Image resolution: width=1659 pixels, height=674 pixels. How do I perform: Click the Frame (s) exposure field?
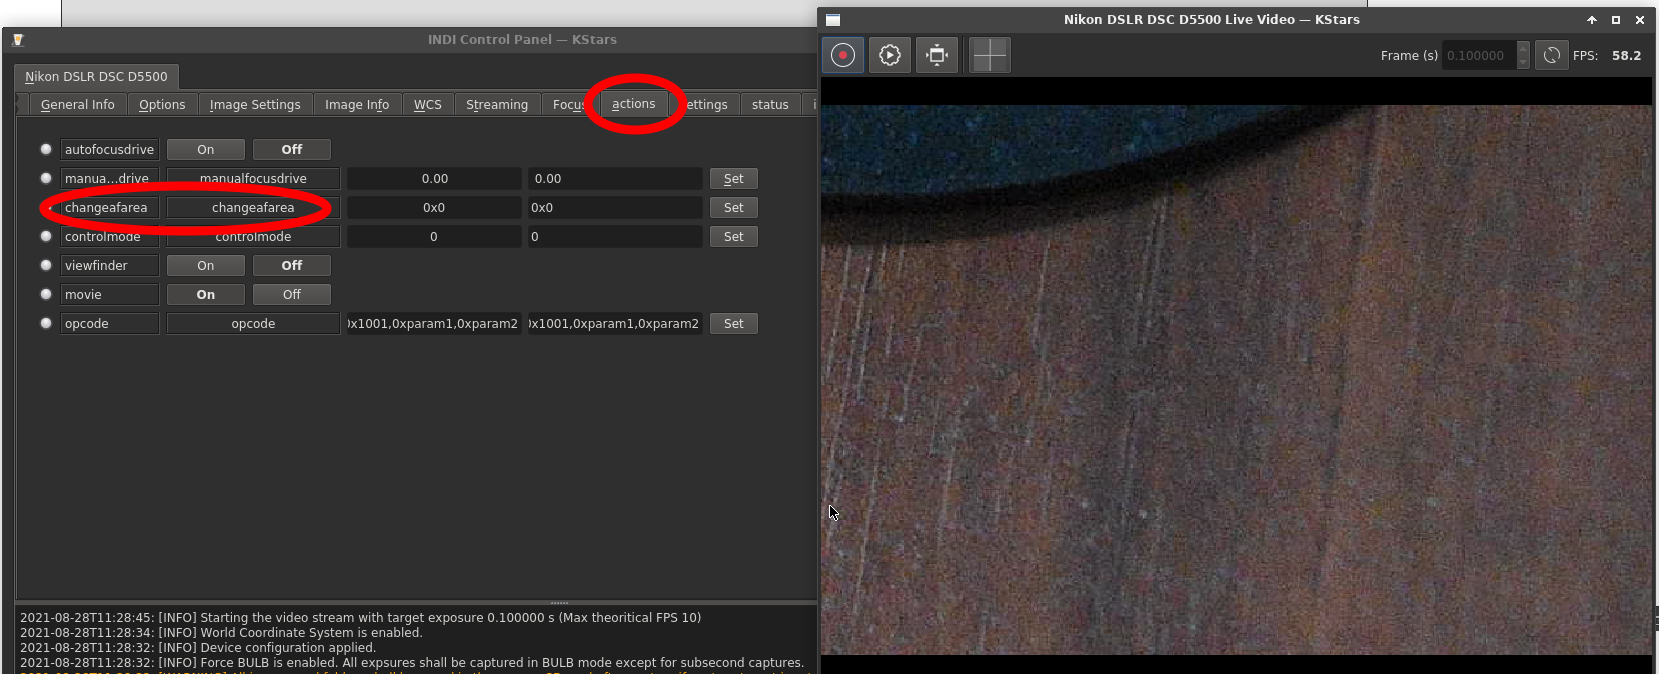(1479, 56)
